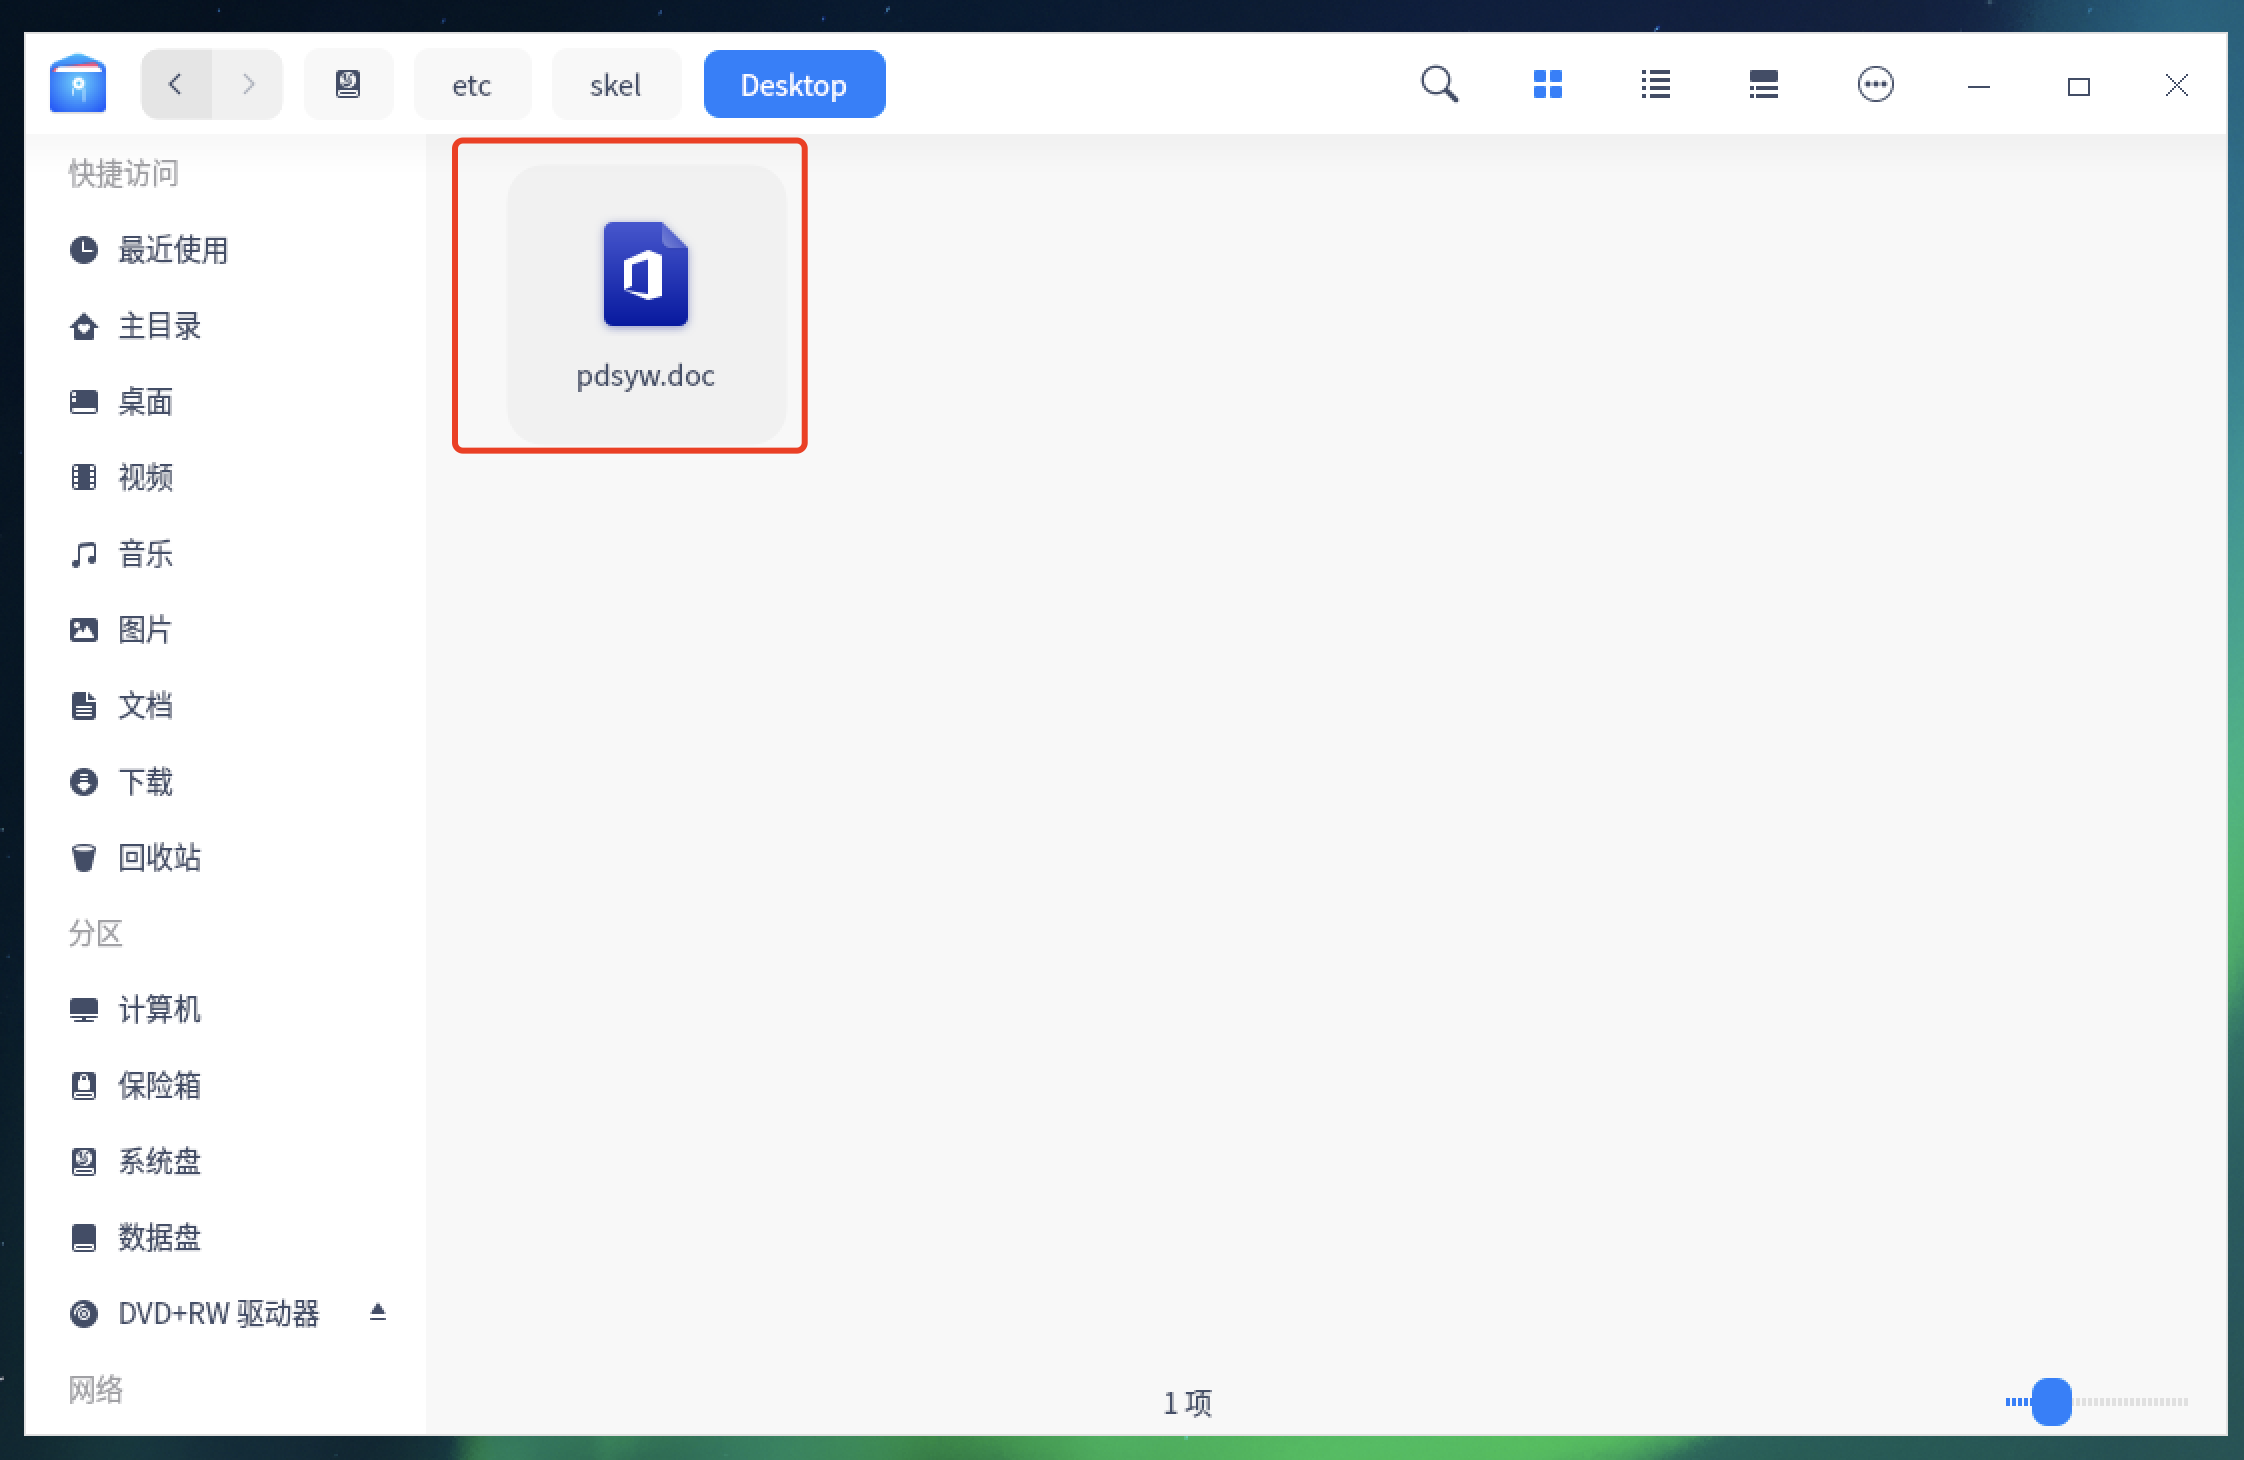The image size is (2244, 1460).
Task: Click the file manager app logo icon
Action: tap(78, 84)
